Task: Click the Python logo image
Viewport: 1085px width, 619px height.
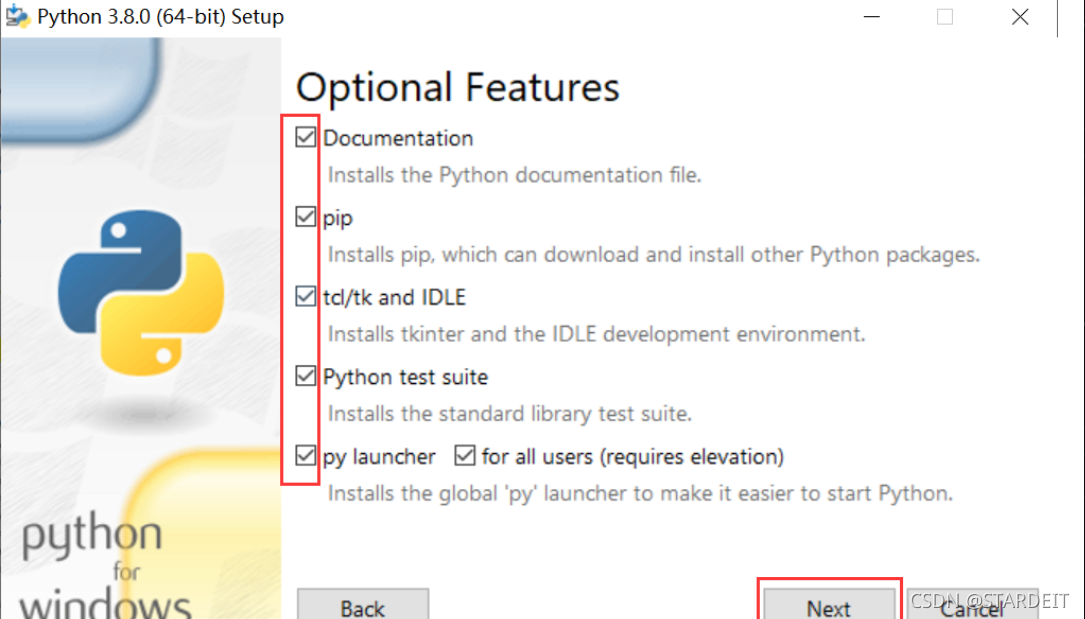Action: (x=141, y=293)
